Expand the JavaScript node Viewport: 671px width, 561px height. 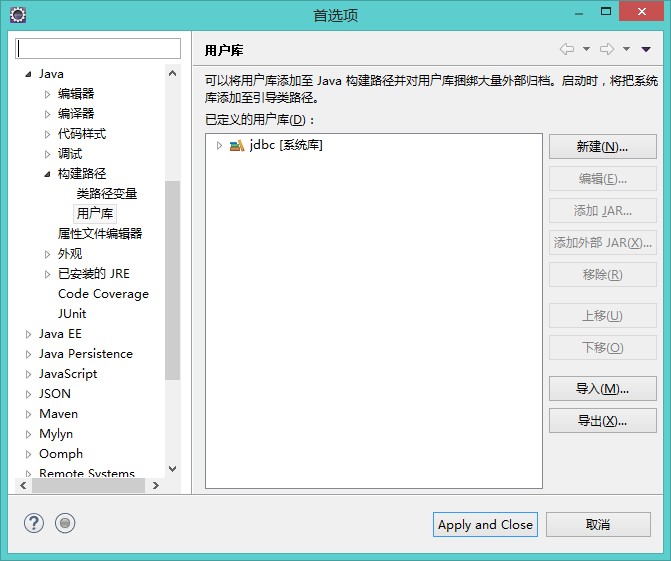28,374
